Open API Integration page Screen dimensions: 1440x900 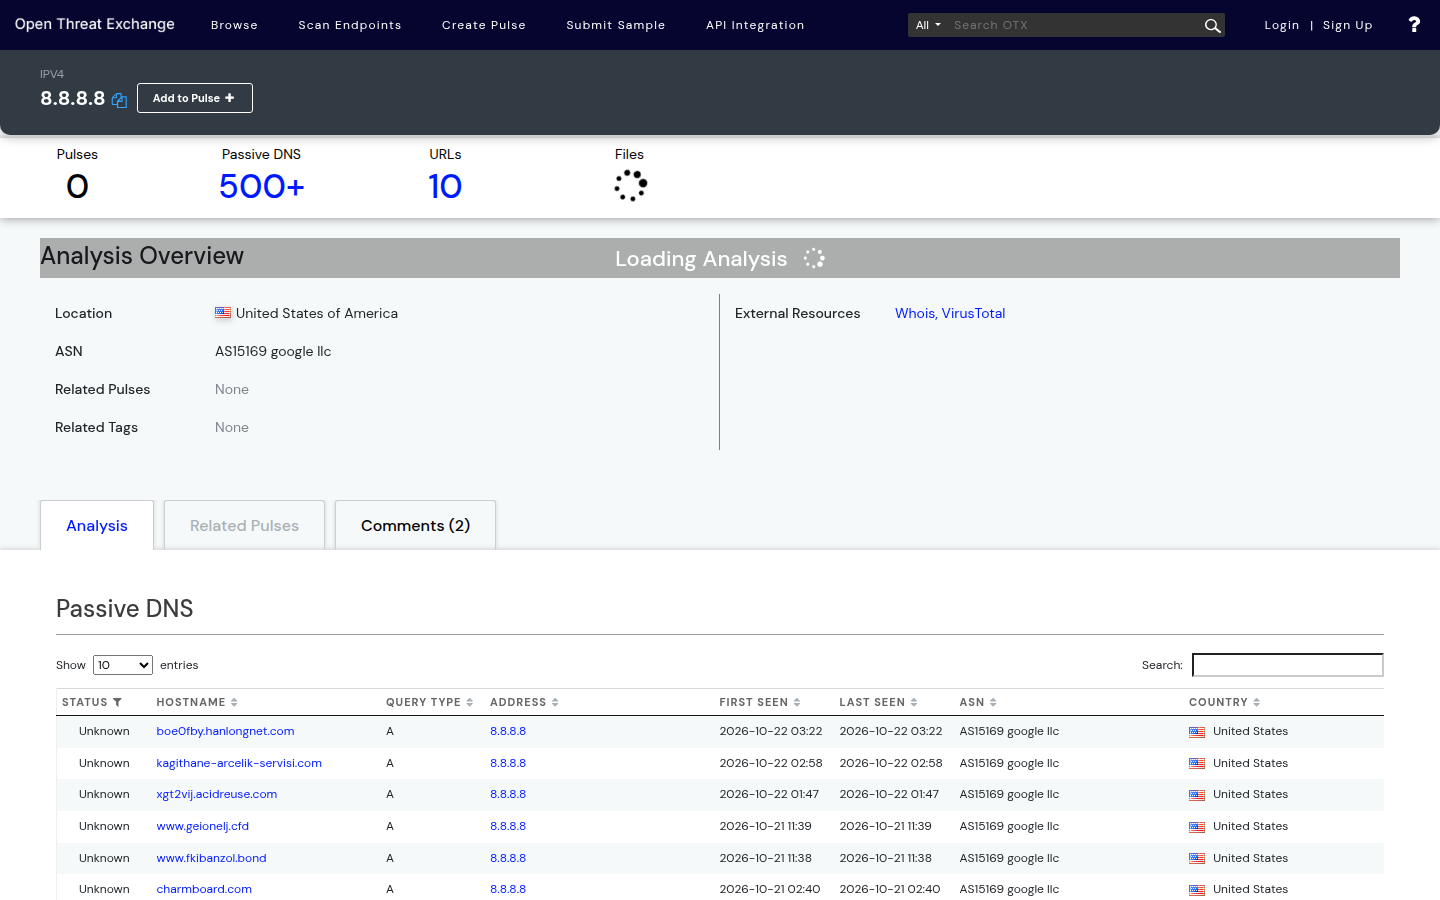(755, 25)
